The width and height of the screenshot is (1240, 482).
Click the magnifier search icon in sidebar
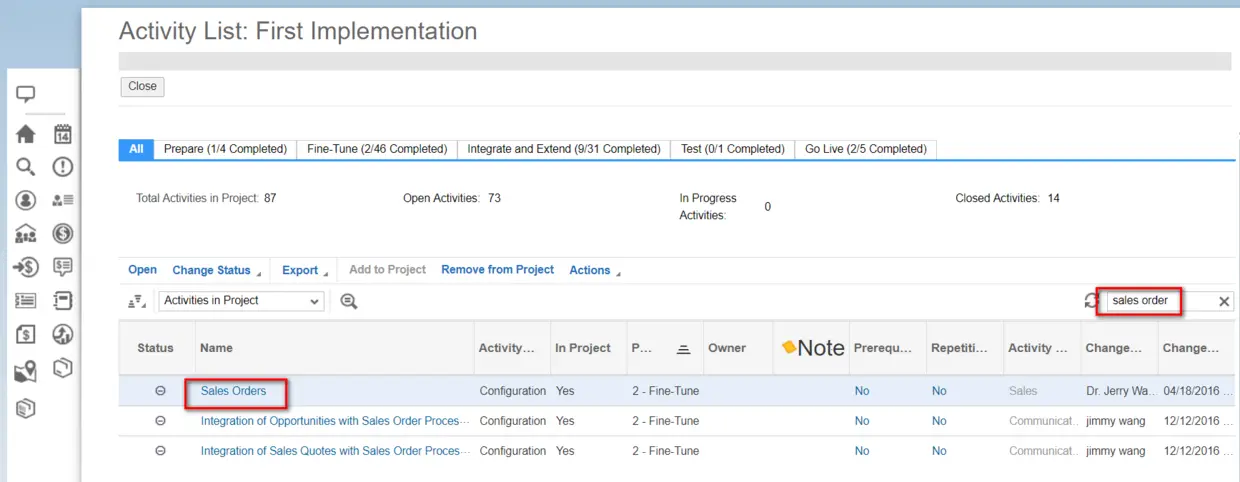[26, 167]
